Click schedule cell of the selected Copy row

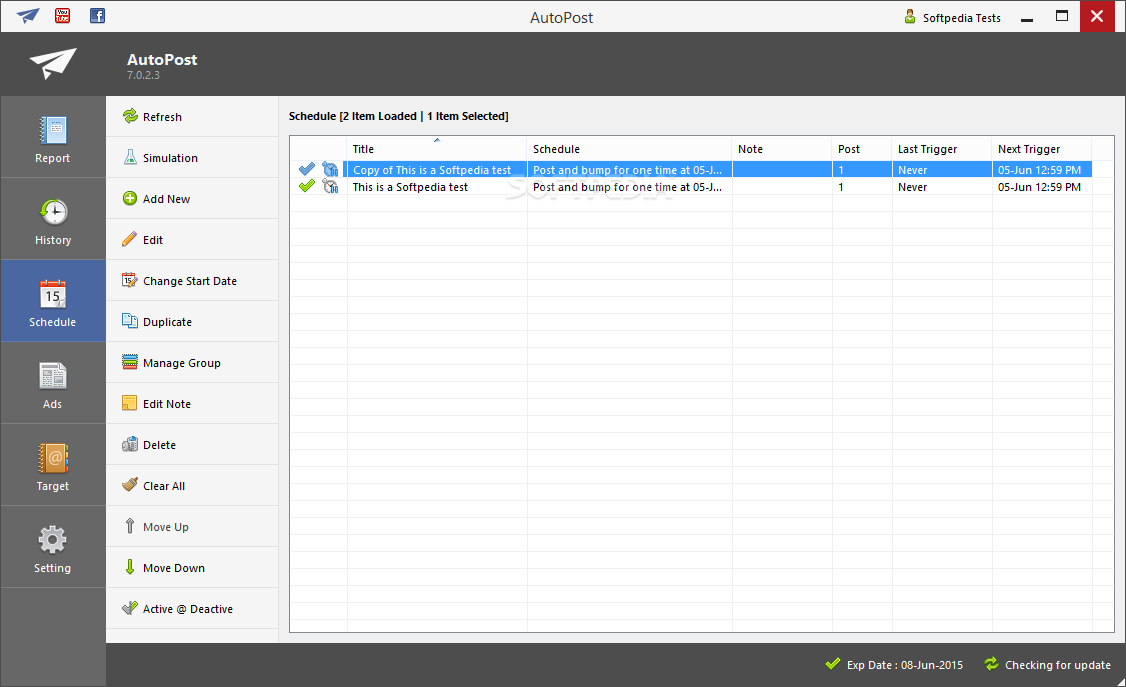pyautogui.click(x=629, y=170)
